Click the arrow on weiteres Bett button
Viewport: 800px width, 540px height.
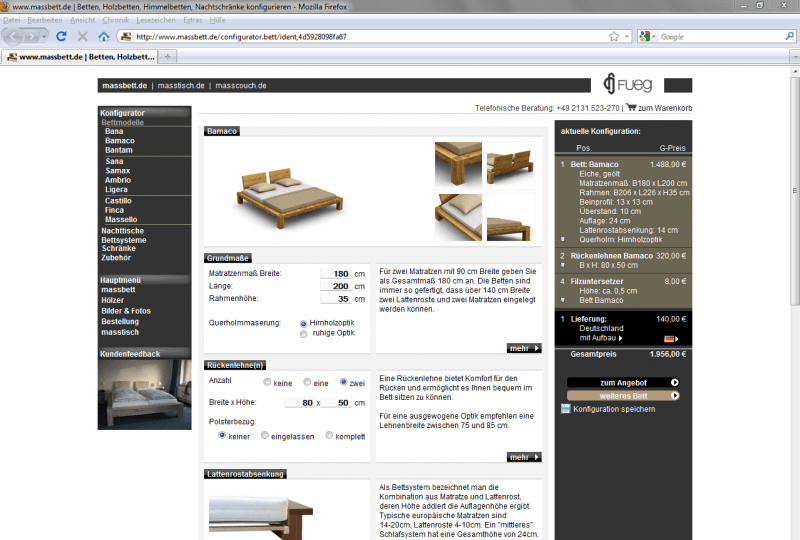point(674,396)
